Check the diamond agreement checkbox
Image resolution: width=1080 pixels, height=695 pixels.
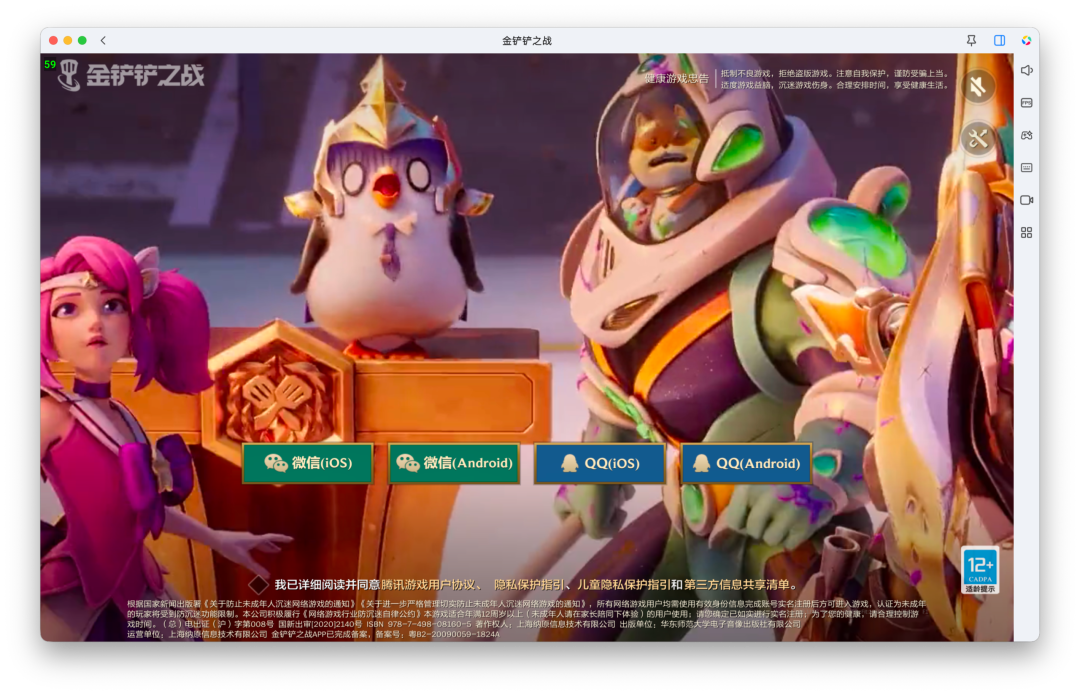(258, 585)
